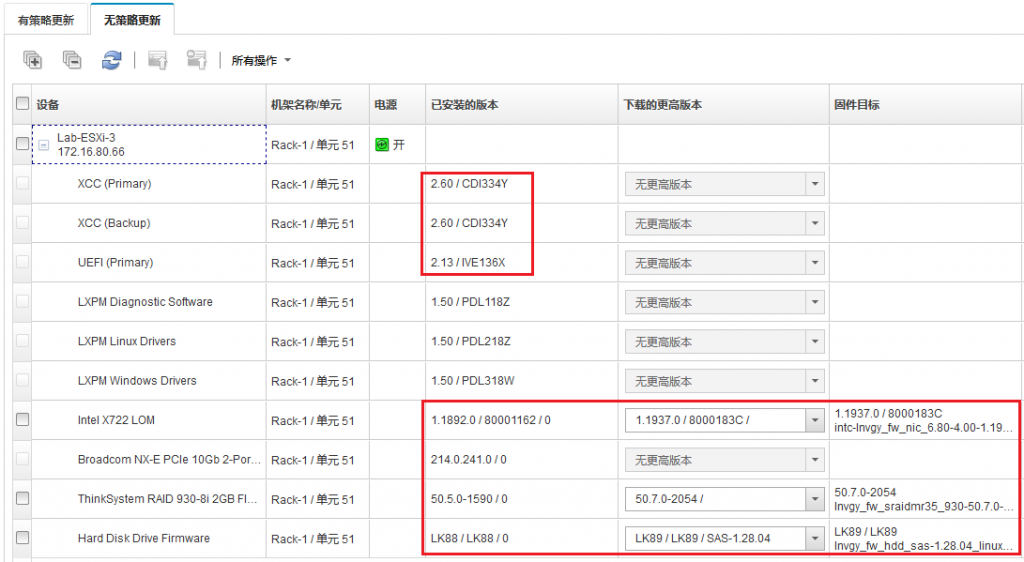The height and width of the screenshot is (562, 1024).
Task: Click firmware target 1.1937.0 / 8000183C
Action: point(888,413)
